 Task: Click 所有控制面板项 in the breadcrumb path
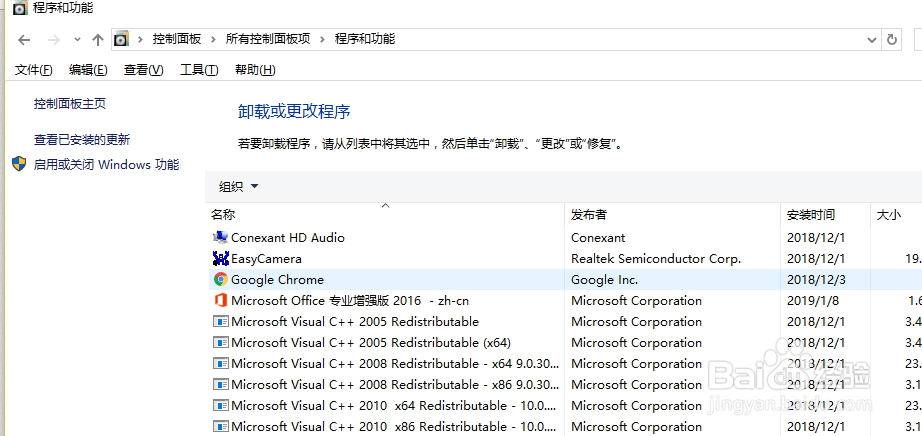268,39
